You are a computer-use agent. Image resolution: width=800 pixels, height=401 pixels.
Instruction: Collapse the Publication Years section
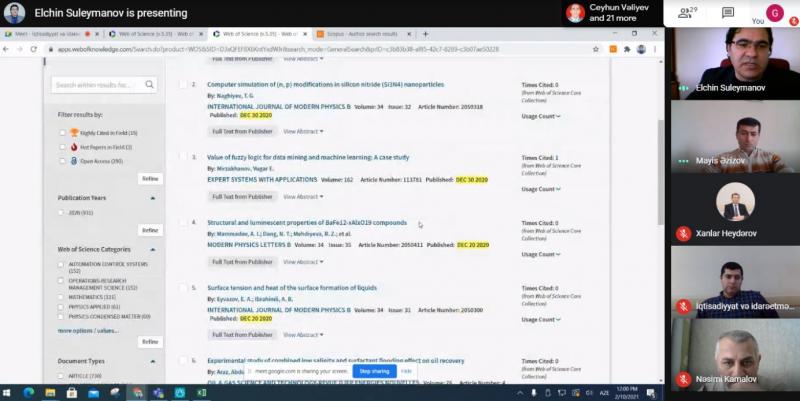point(153,198)
